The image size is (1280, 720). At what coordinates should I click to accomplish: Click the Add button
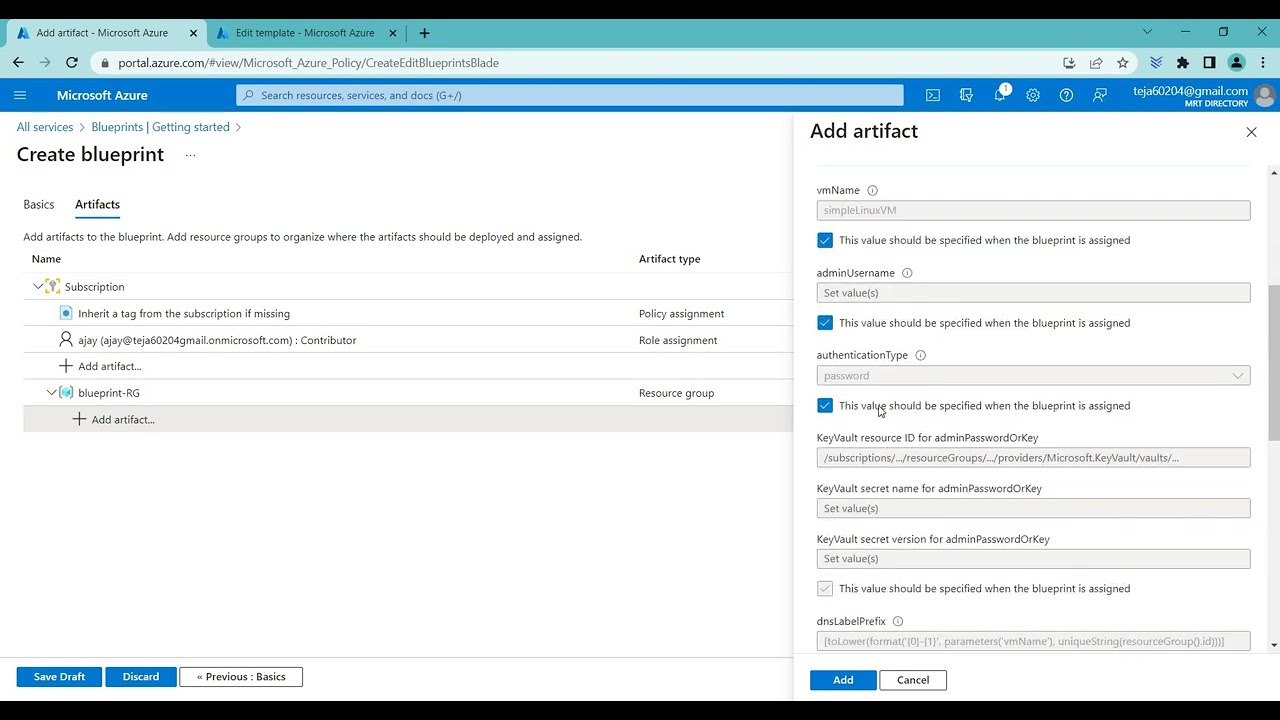click(x=843, y=680)
